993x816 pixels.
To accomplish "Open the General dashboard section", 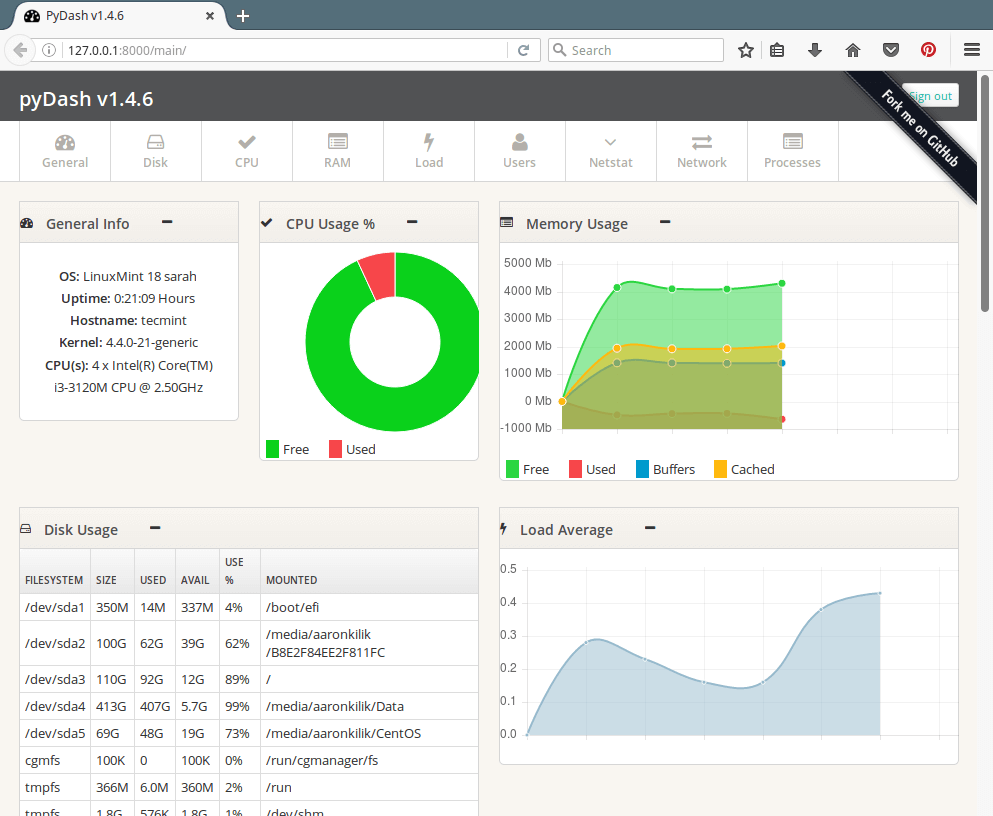I will (64, 150).
